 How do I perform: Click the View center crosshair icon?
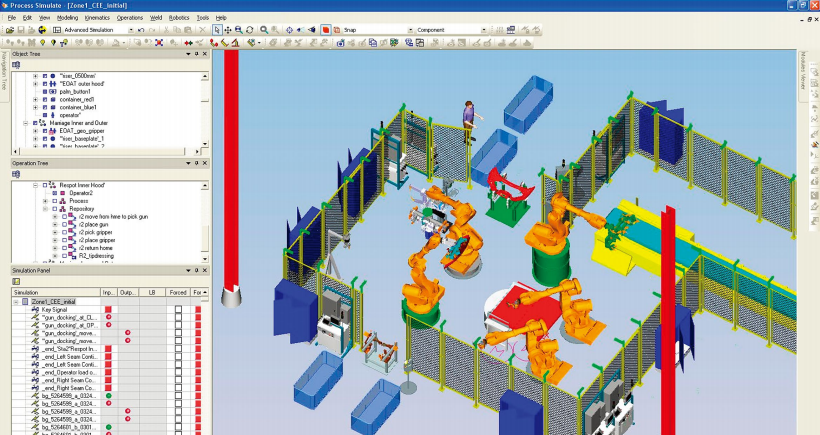click(289, 30)
